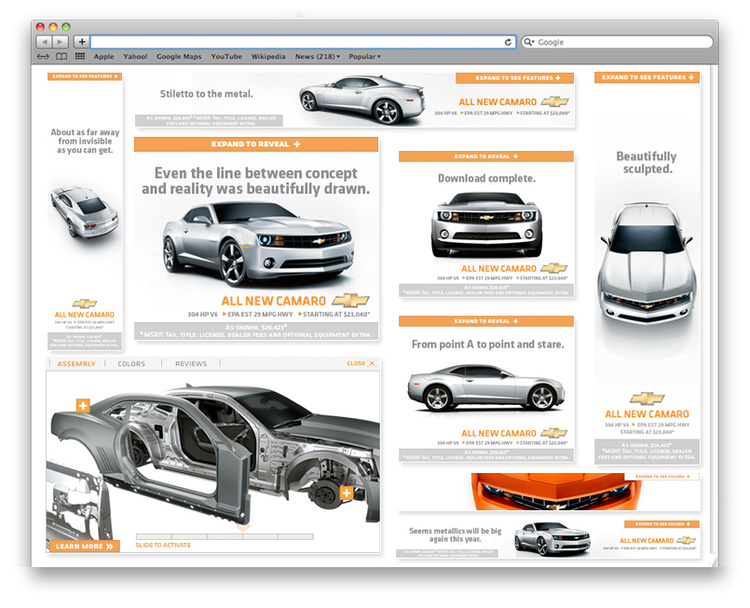Expand the Popular bookmark folder
Viewport: 750px width, 608px height.
click(x=364, y=56)
